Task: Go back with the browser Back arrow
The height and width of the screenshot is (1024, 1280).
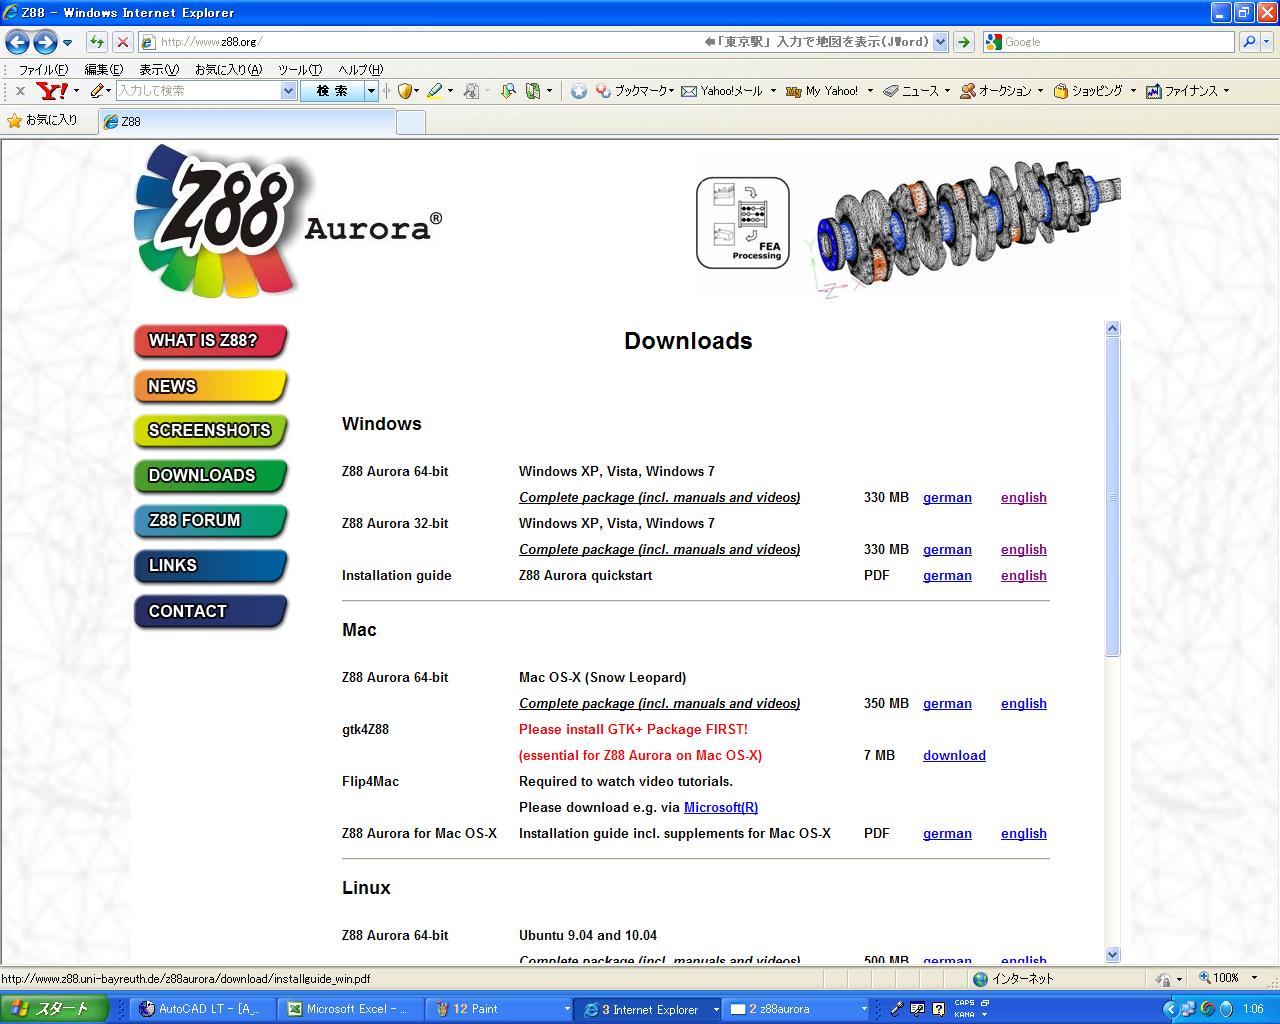Action: [x=17, y=42]
